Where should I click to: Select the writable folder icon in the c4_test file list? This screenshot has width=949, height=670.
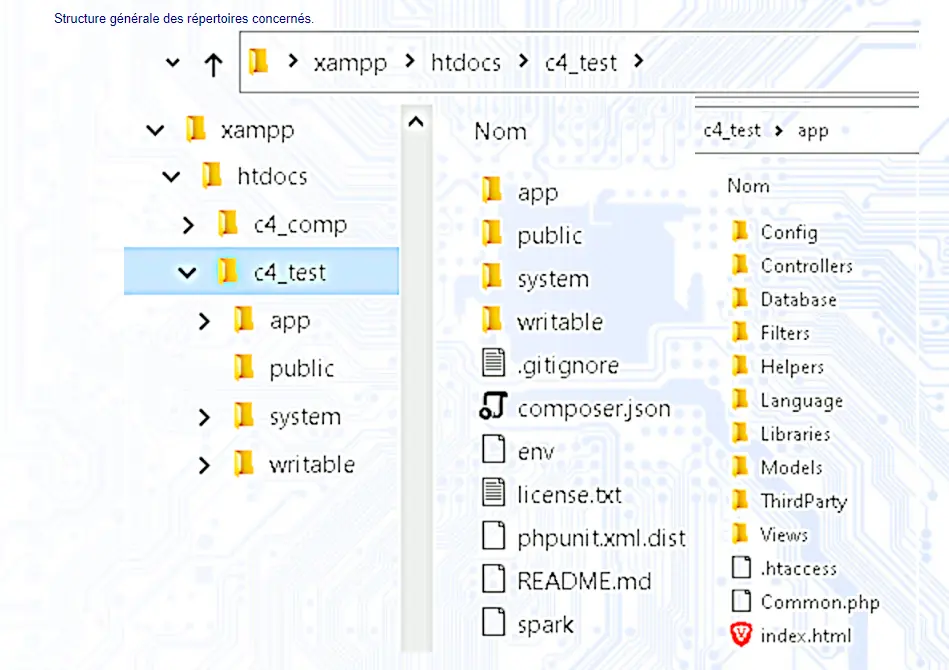tap(492, 320)
